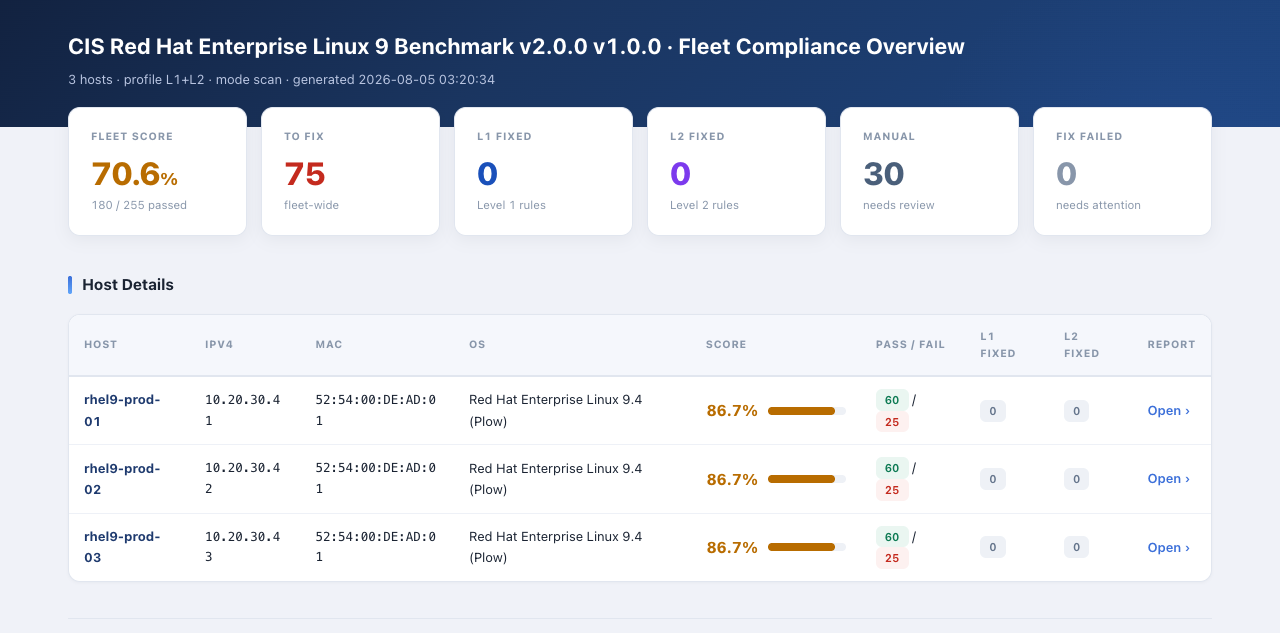Click the red 25 fail badge for rhel9-prod-03
Screen dimensions: 1280x633
tap(892, 558)
